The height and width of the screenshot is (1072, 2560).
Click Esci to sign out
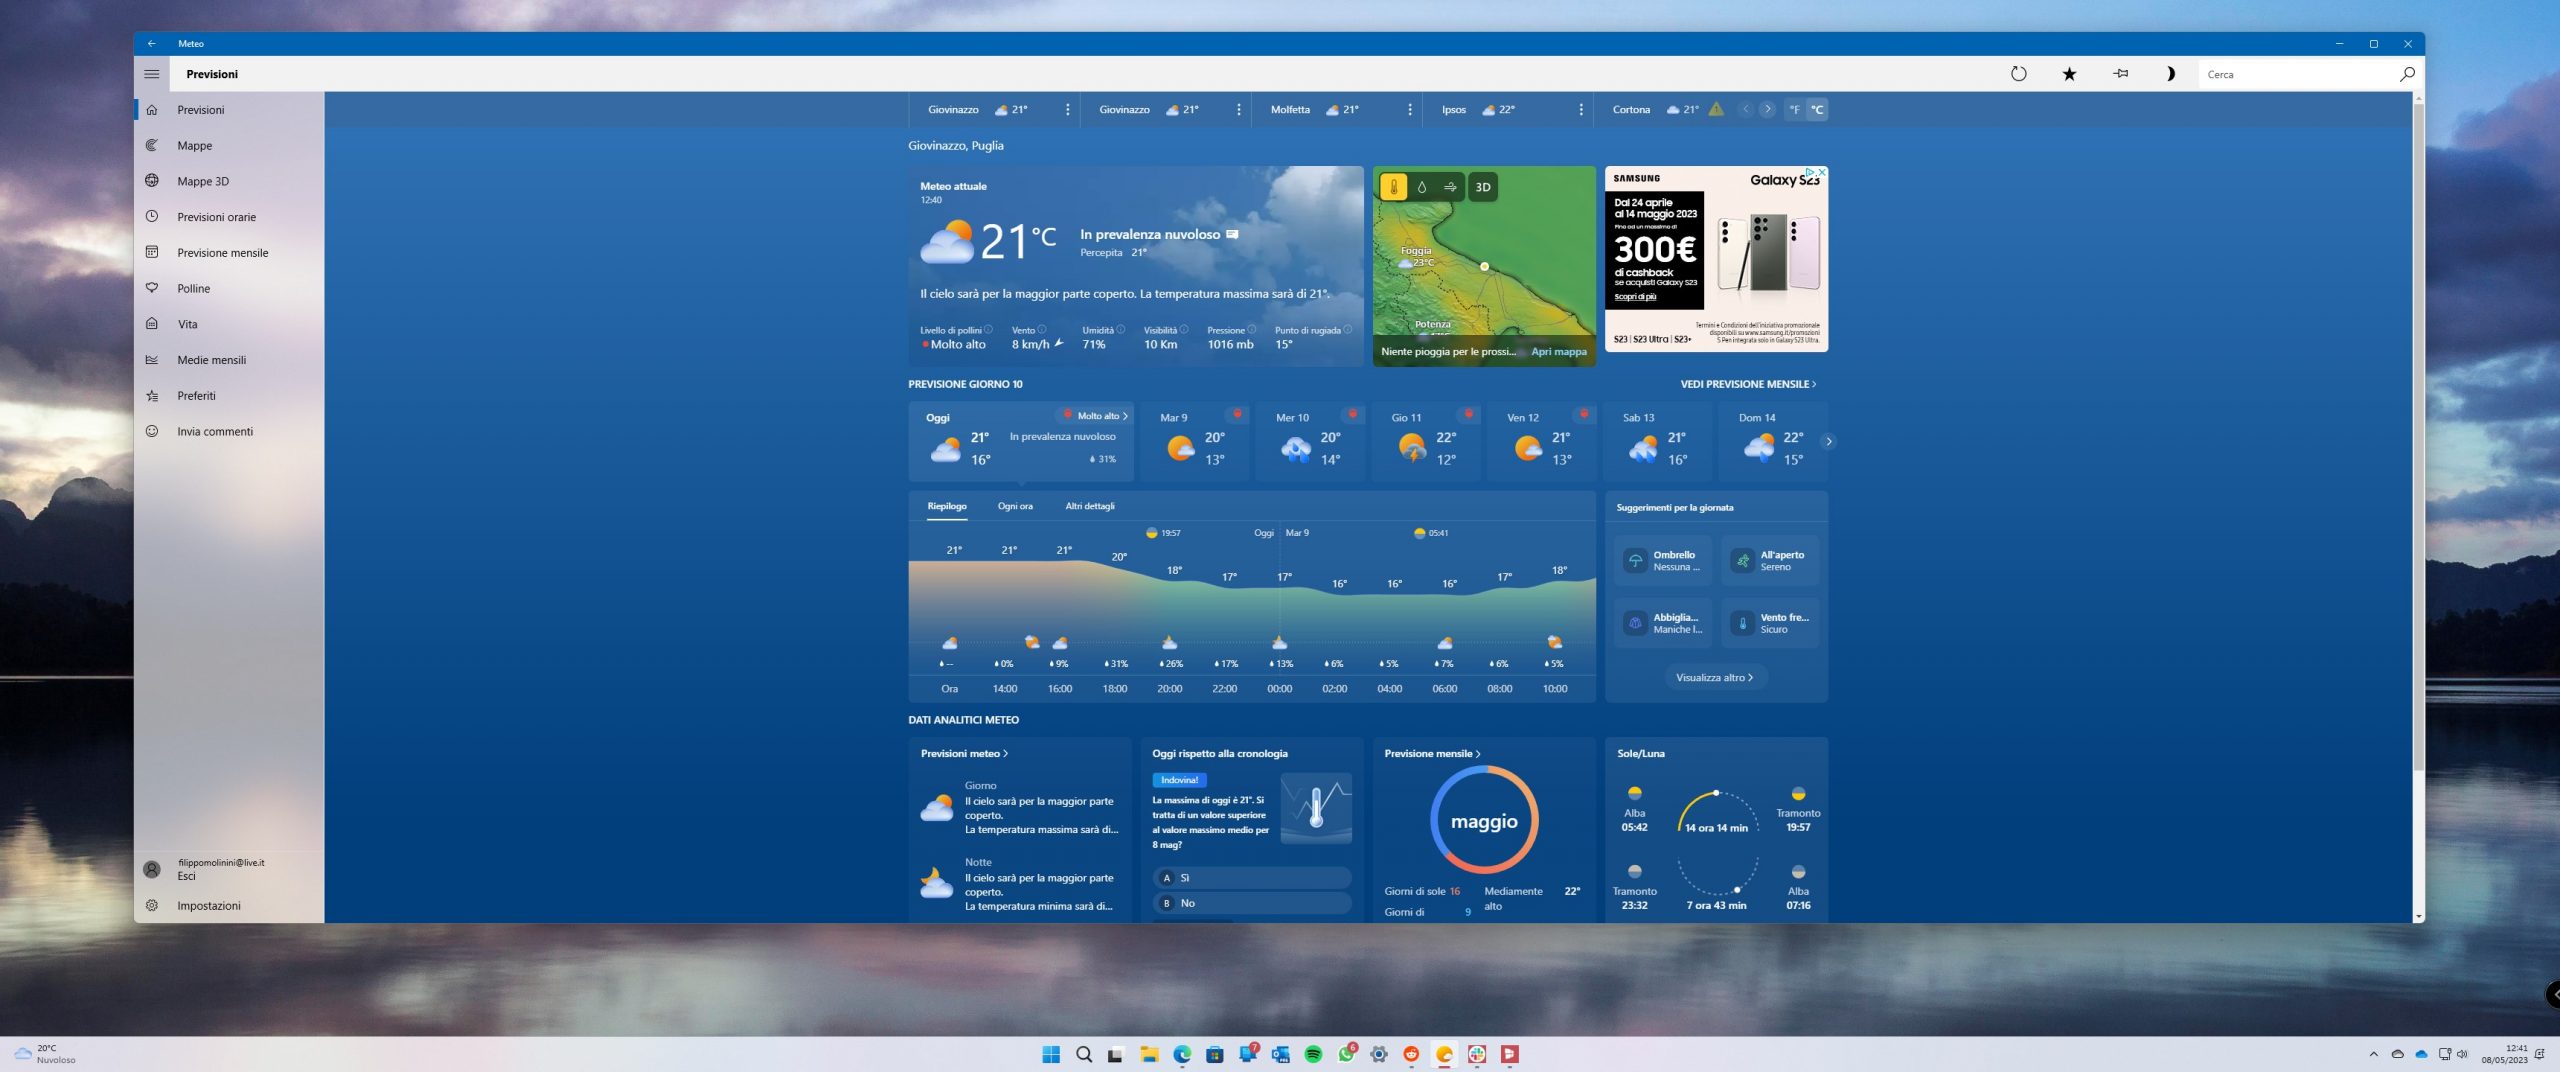click(187, 877)
